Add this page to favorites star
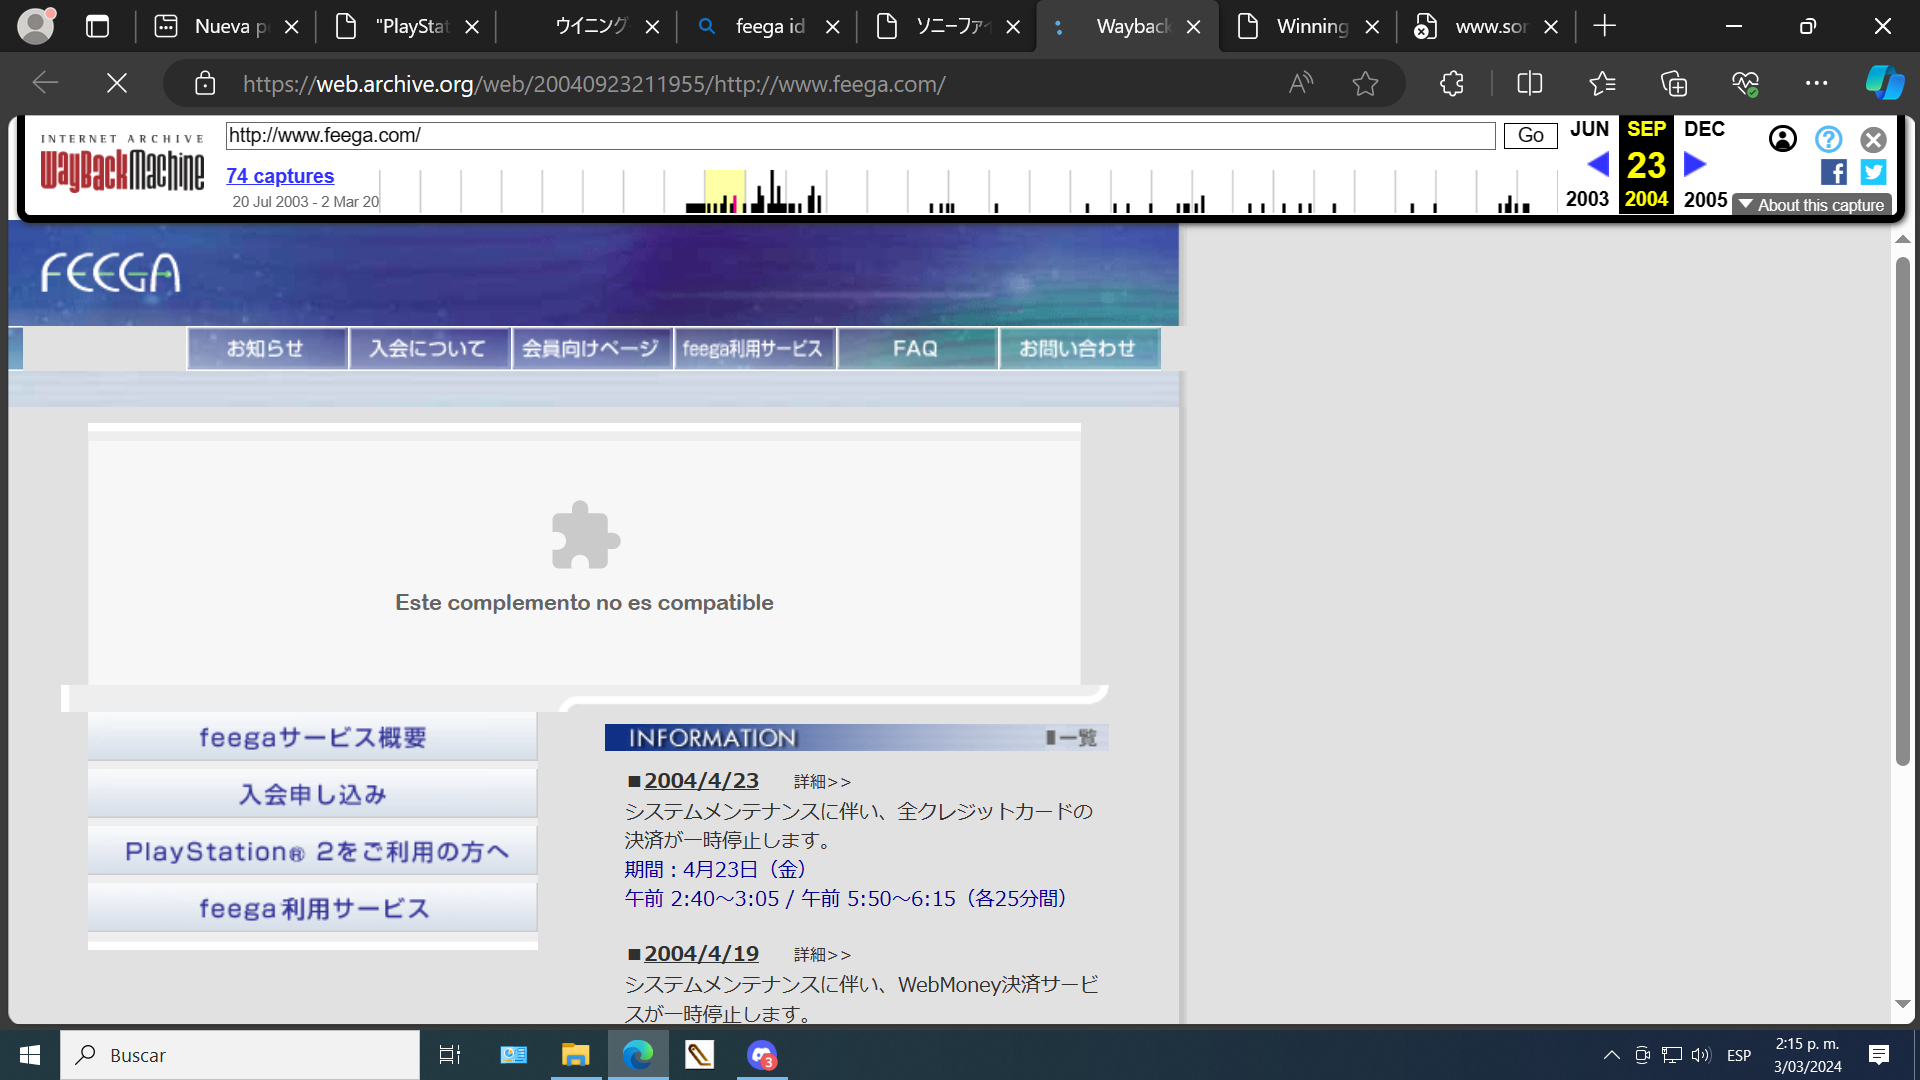The image size is (1920, 1080). pos(1365,83)
